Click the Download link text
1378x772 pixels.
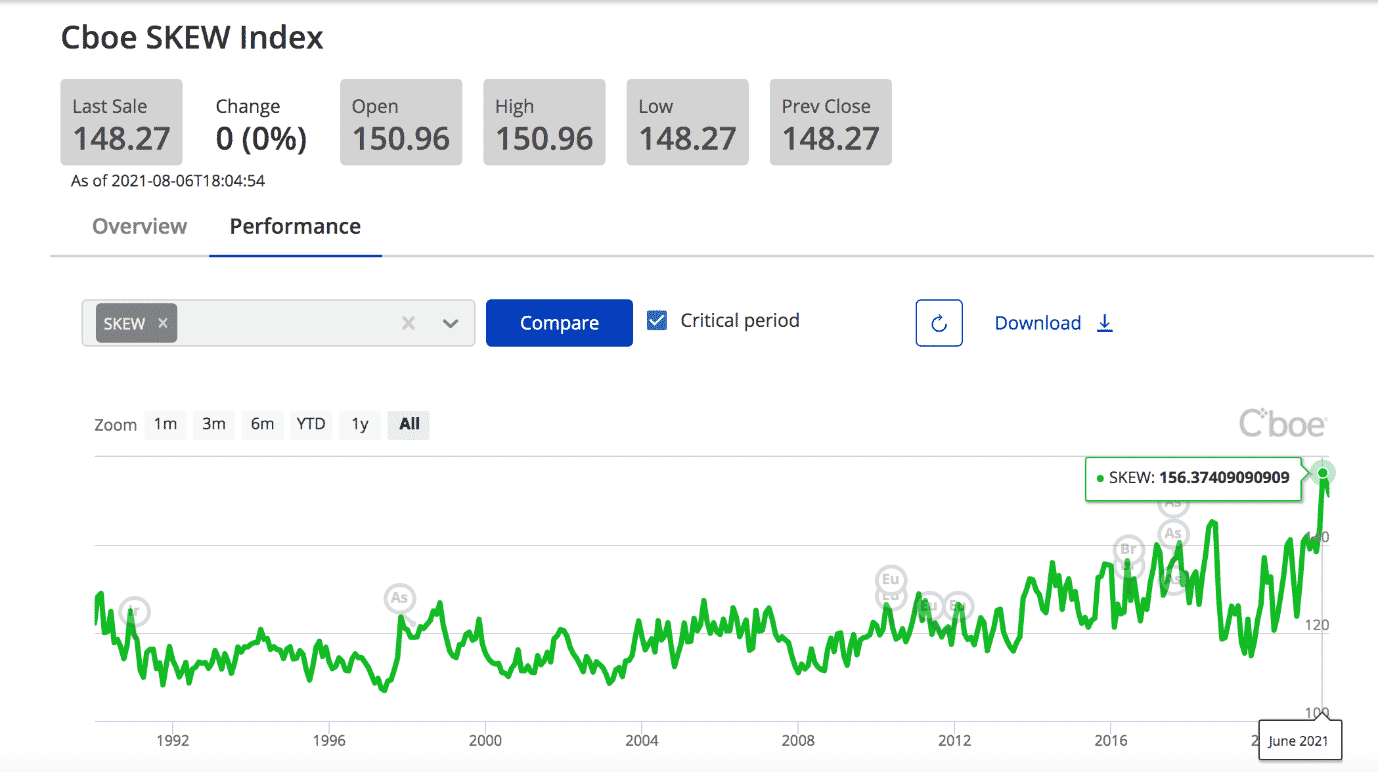coord(1038,323)
